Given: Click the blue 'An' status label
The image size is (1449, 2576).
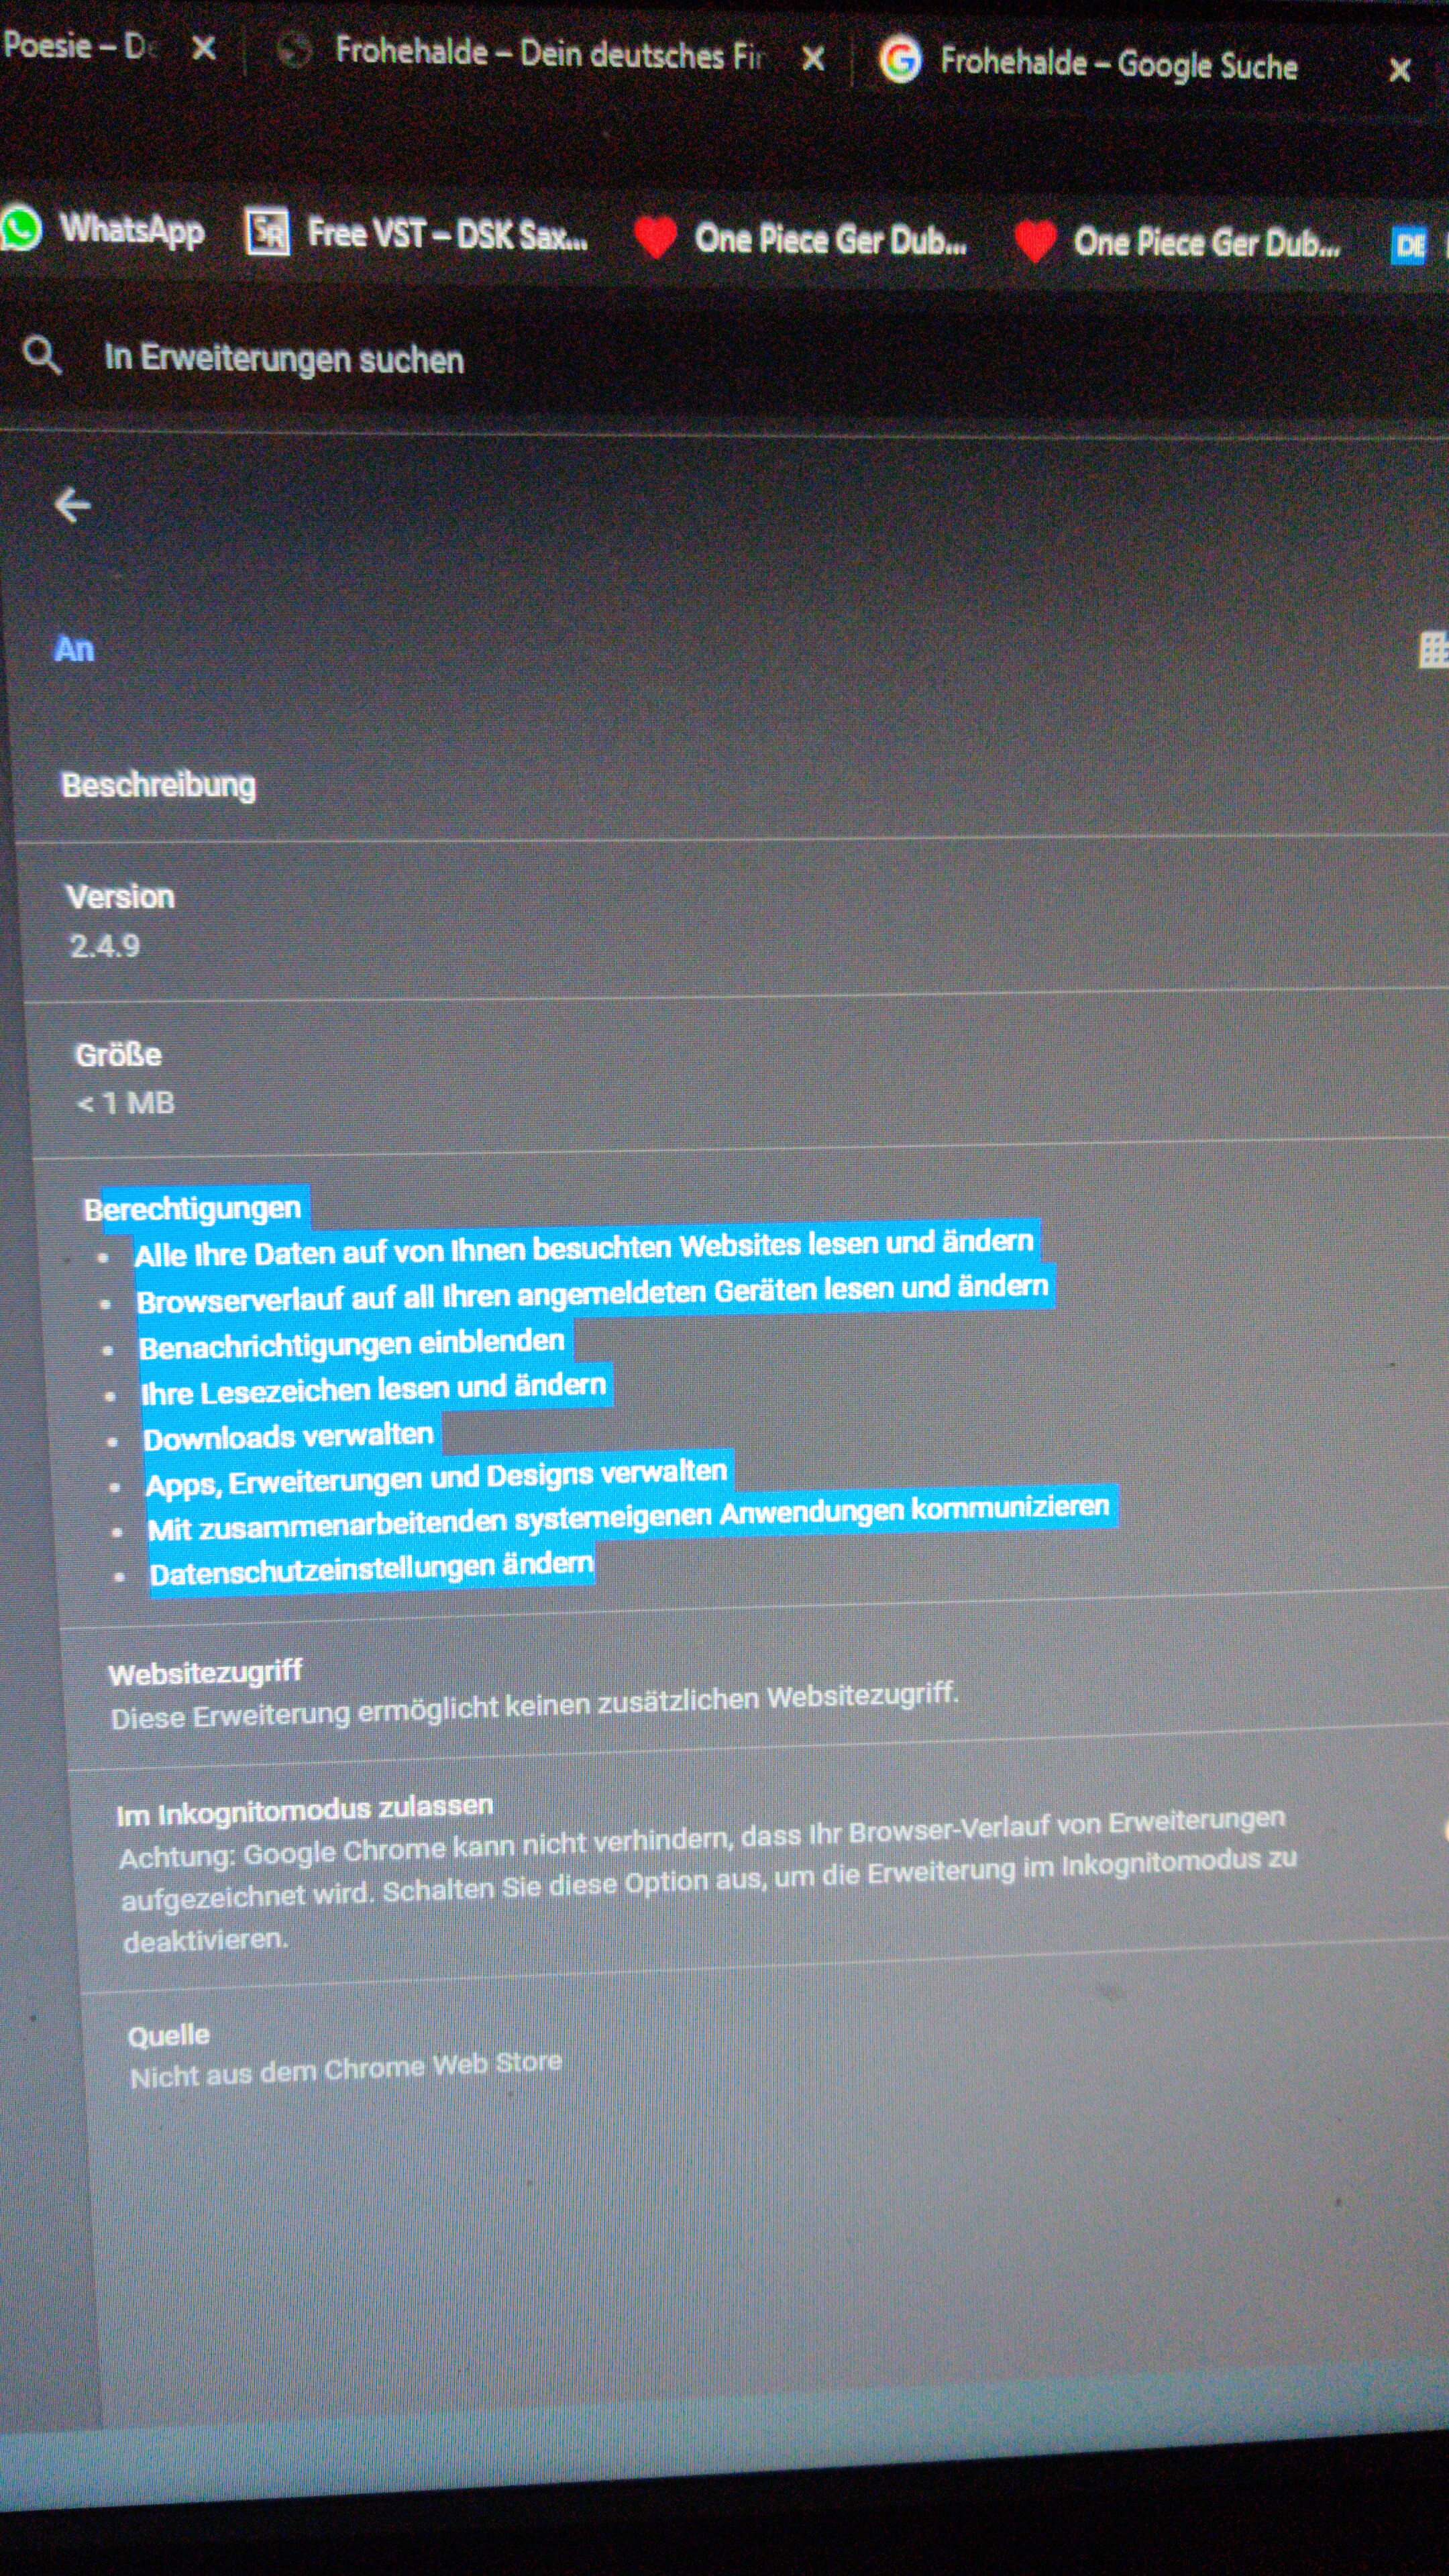Looking at the screenshot, I should [74, 649].
